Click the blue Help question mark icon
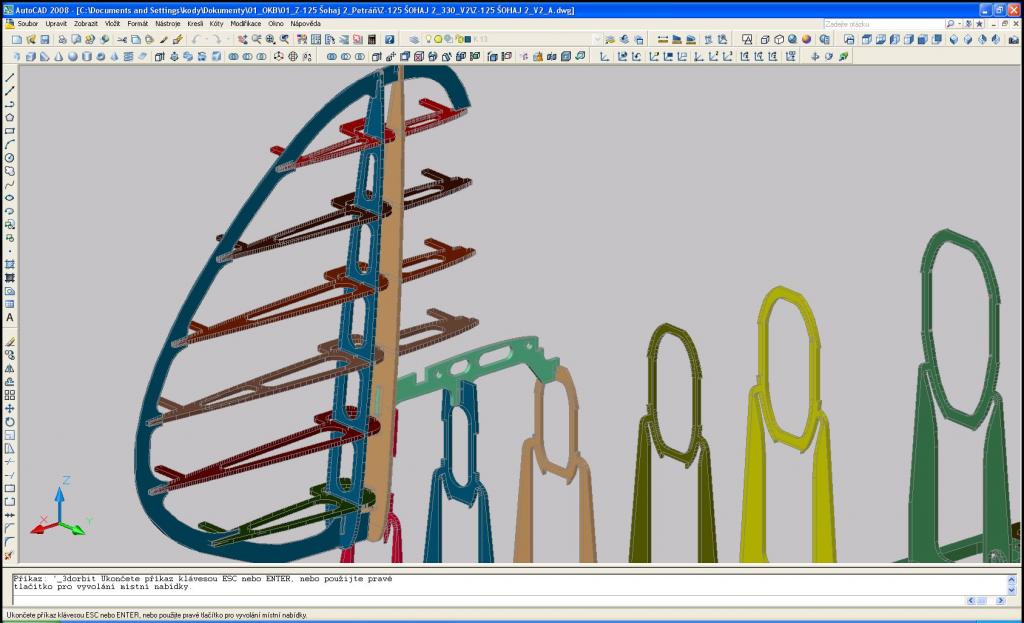This screenshot has width=1024, height=623. (x=389, y=39)
